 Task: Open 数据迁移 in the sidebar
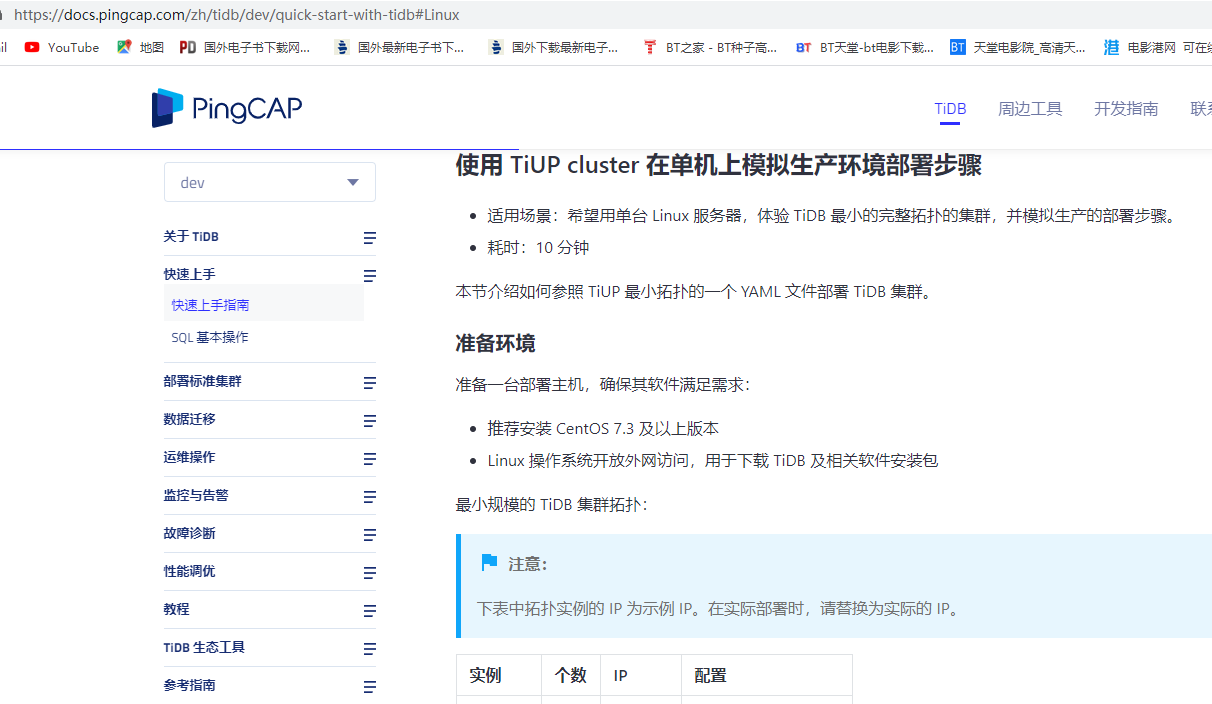click(x=190, y=419)
